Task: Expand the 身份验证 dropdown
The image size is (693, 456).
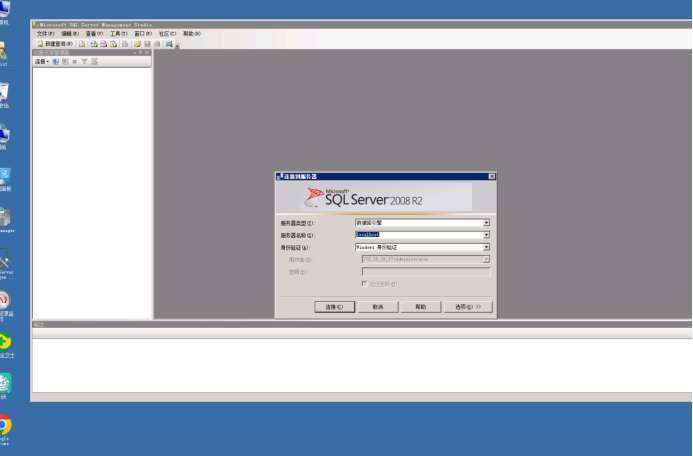Action: click(486, 247)
